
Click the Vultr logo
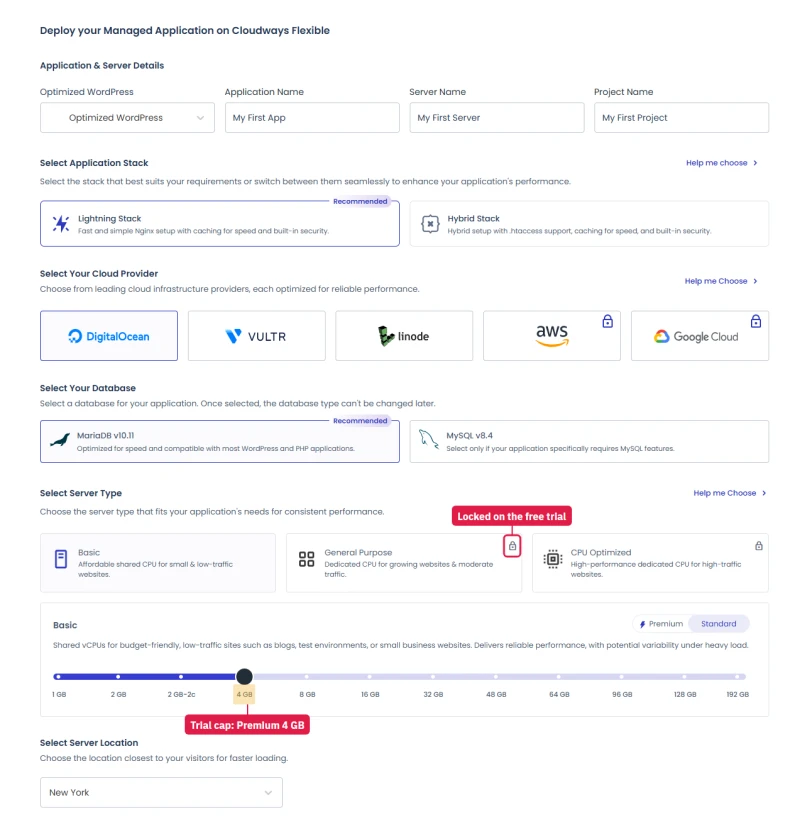[256, 336]
